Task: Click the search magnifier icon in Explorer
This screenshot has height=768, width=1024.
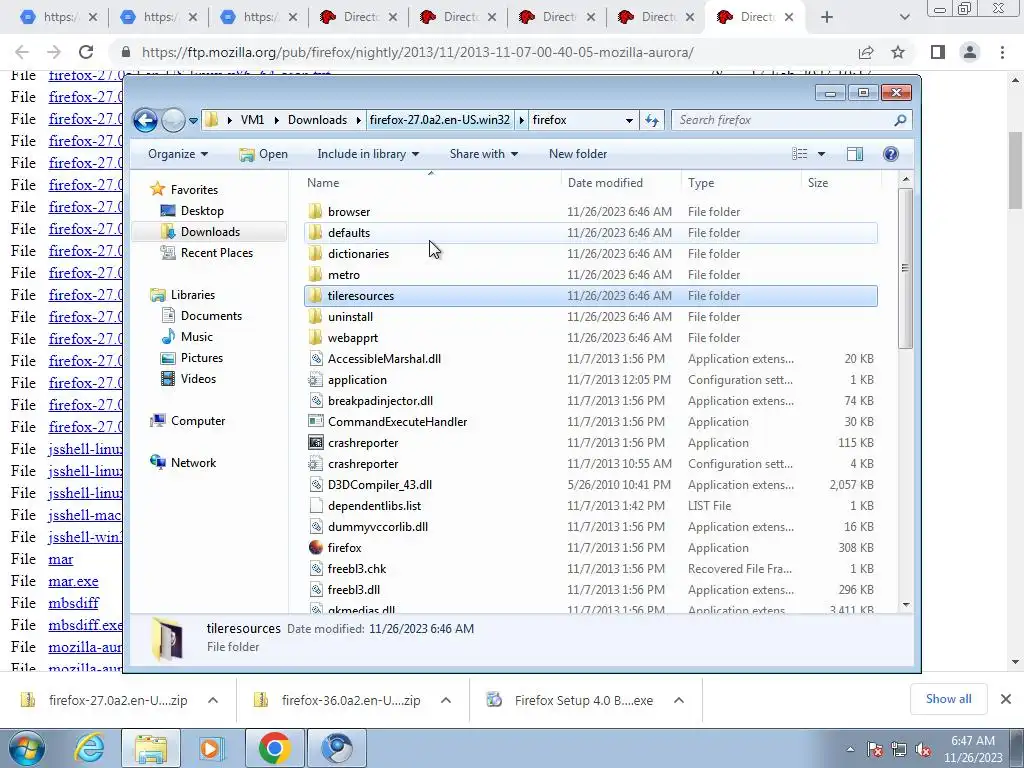Action: [x=900, y=120]
